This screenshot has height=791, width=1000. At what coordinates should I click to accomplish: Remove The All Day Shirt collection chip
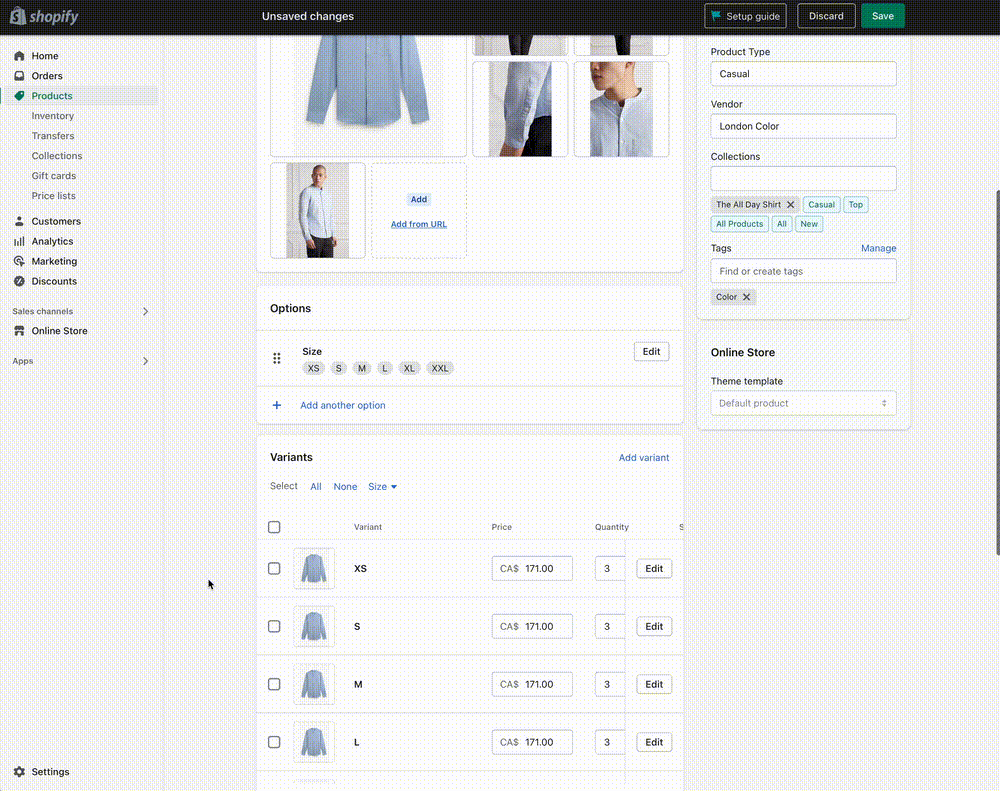790,204
